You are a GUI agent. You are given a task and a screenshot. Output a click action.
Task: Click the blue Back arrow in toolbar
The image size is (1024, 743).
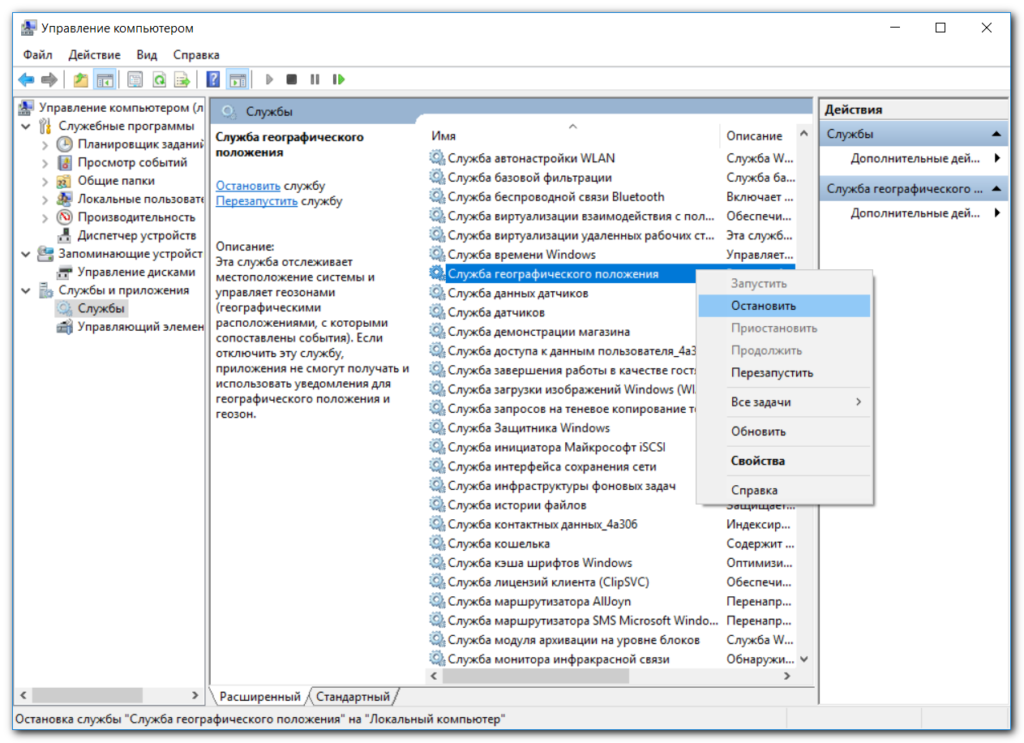point(26,79)
